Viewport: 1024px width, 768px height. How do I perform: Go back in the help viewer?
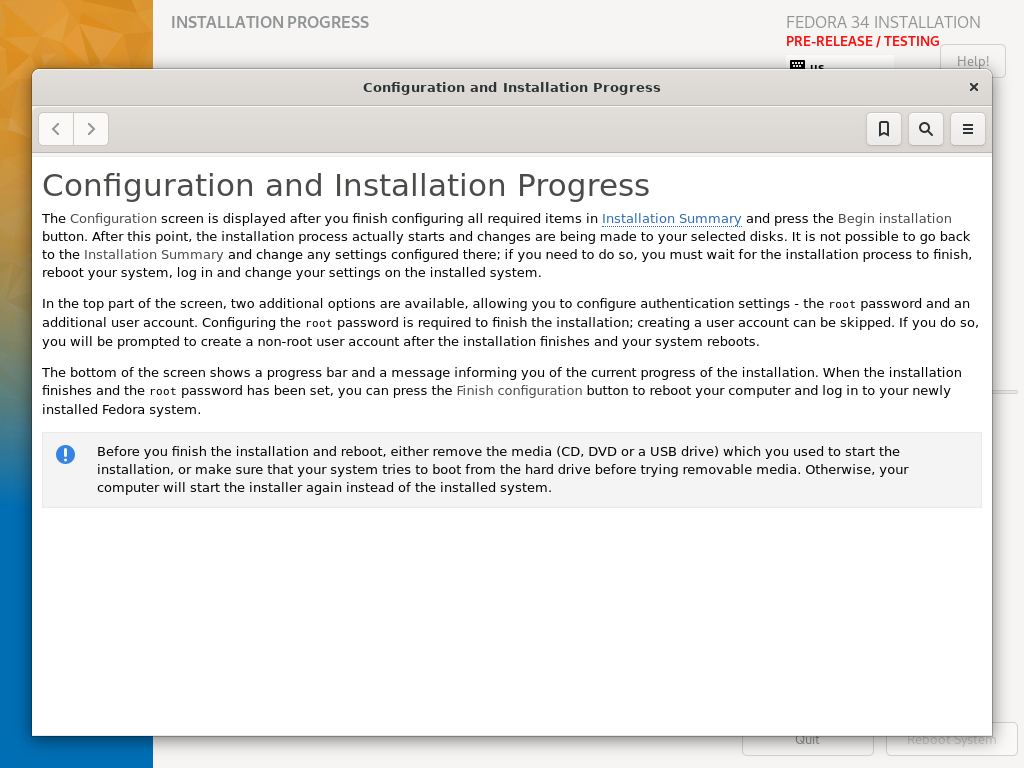click(56, 129)
